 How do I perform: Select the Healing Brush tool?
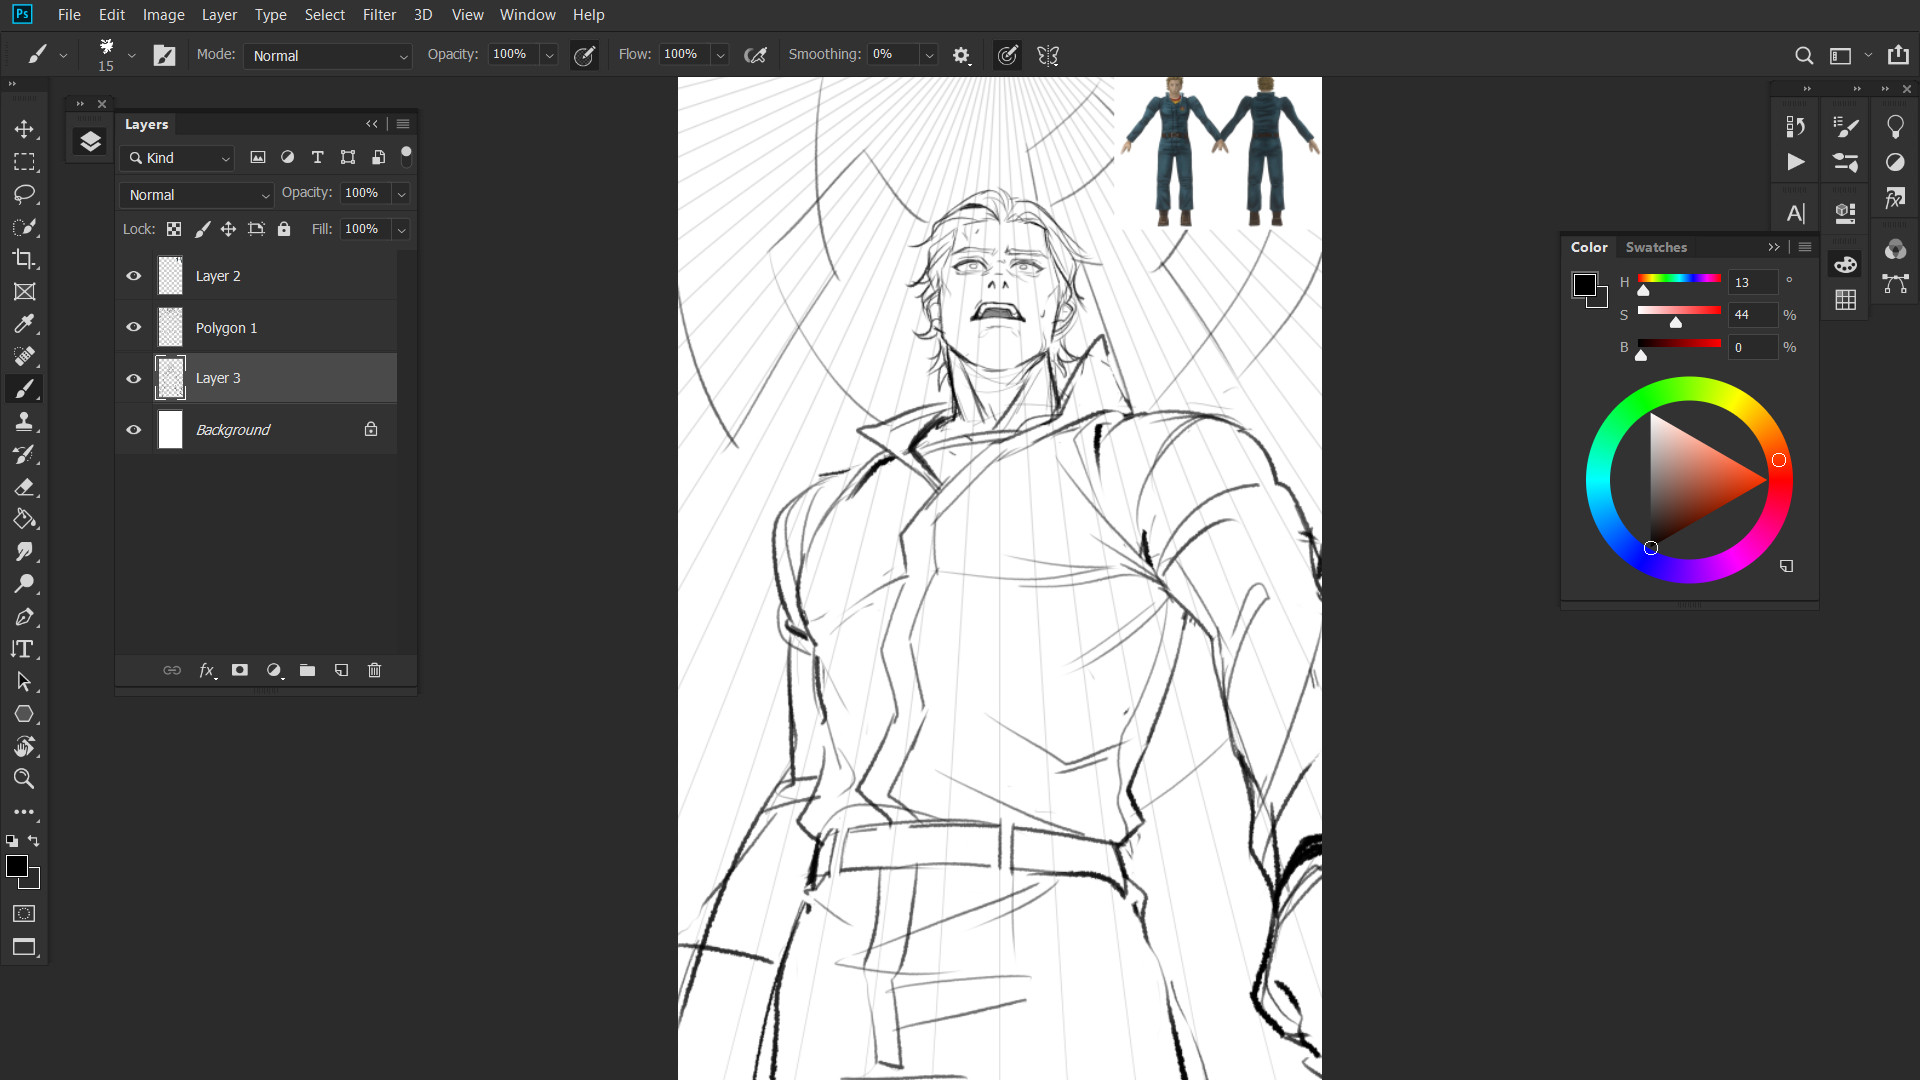(24, 356)
